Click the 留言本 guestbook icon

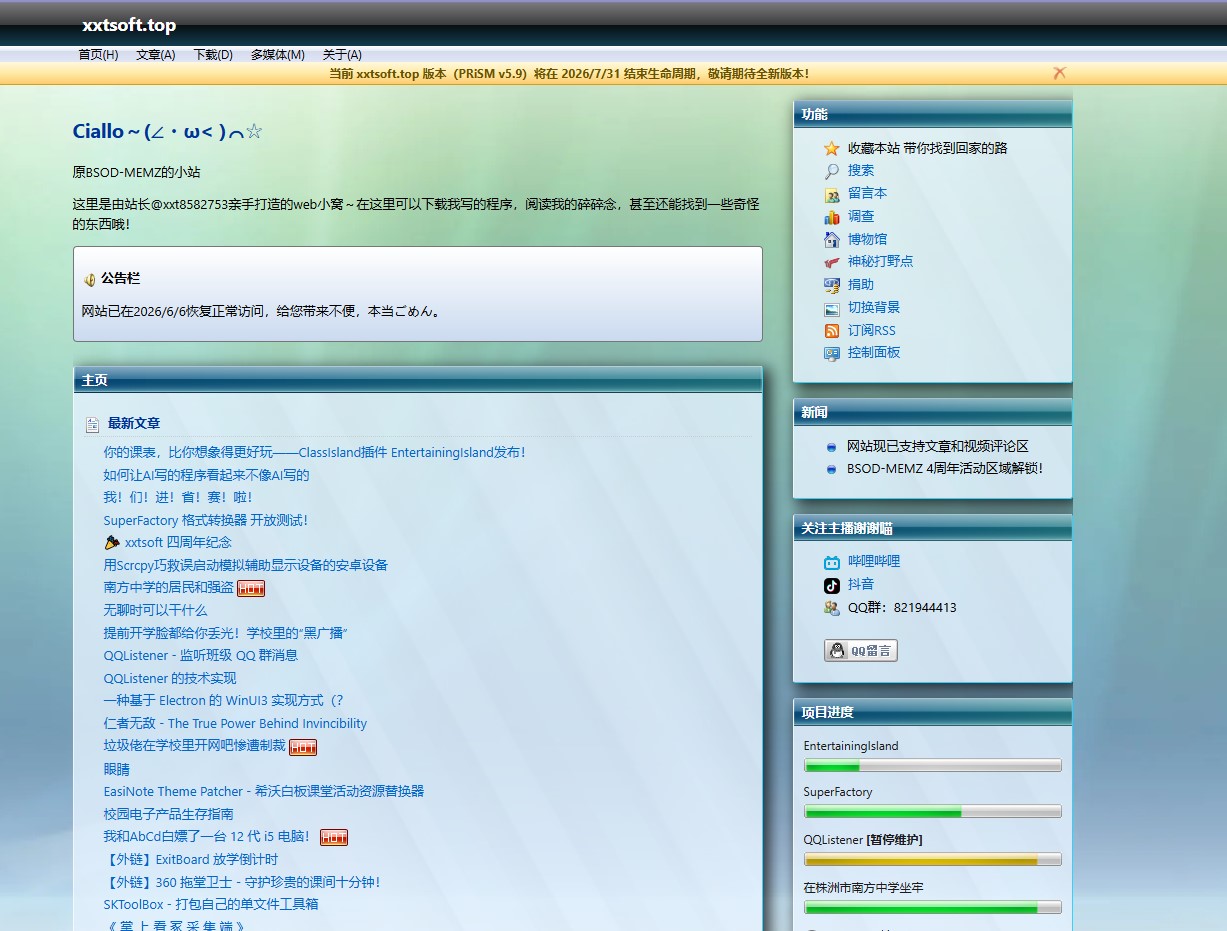coord(832,194)
